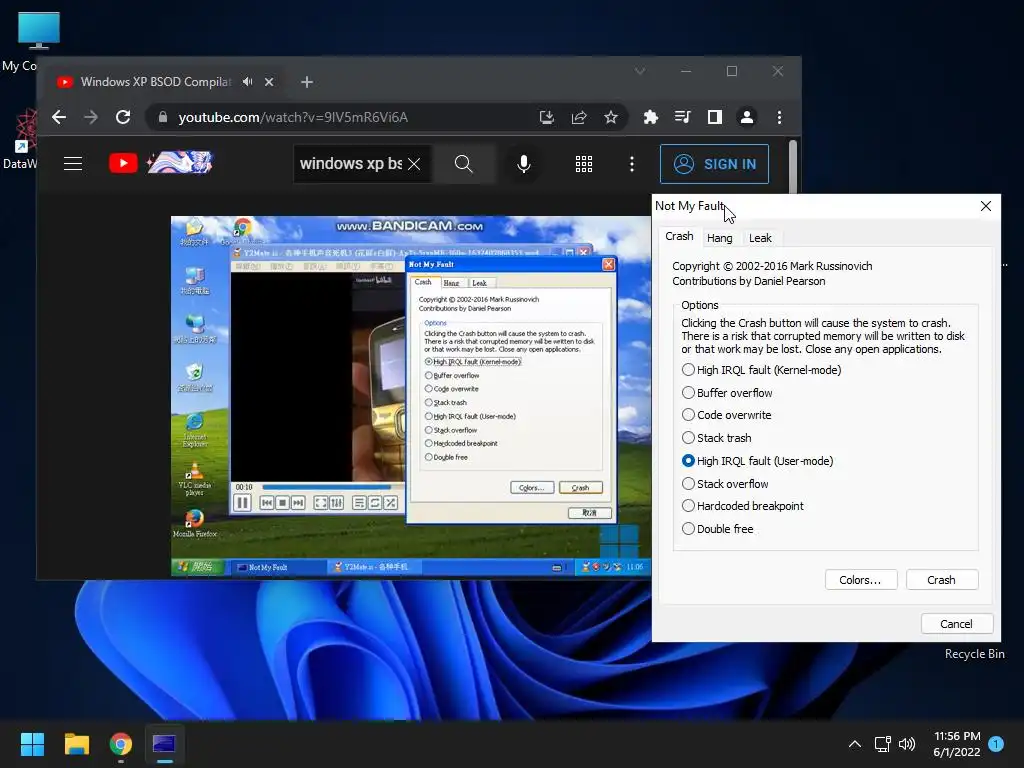Open File Explorer from taskbar
Image resolution: width=1024 pixels, height=768 pixels.
pos(76,744)
